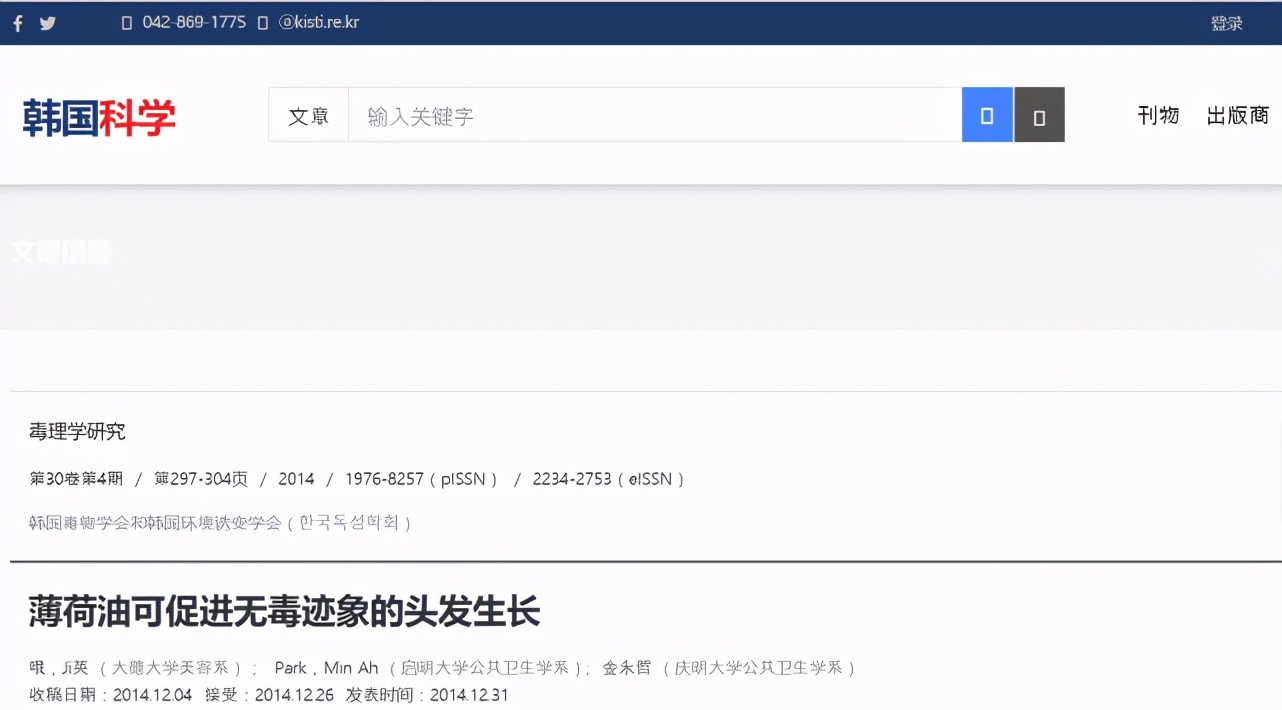Open the Twitter profile icon
The width and height of the screenshot is (1282, 710).
click(x=47, y=22)
